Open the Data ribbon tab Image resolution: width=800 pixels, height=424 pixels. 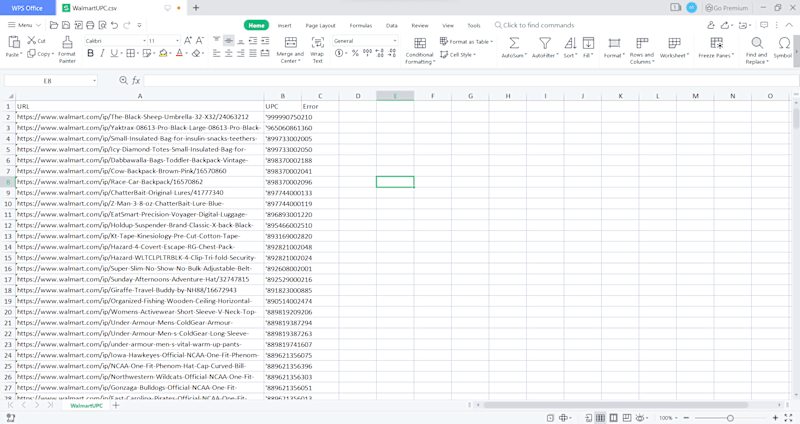[391, 25]
